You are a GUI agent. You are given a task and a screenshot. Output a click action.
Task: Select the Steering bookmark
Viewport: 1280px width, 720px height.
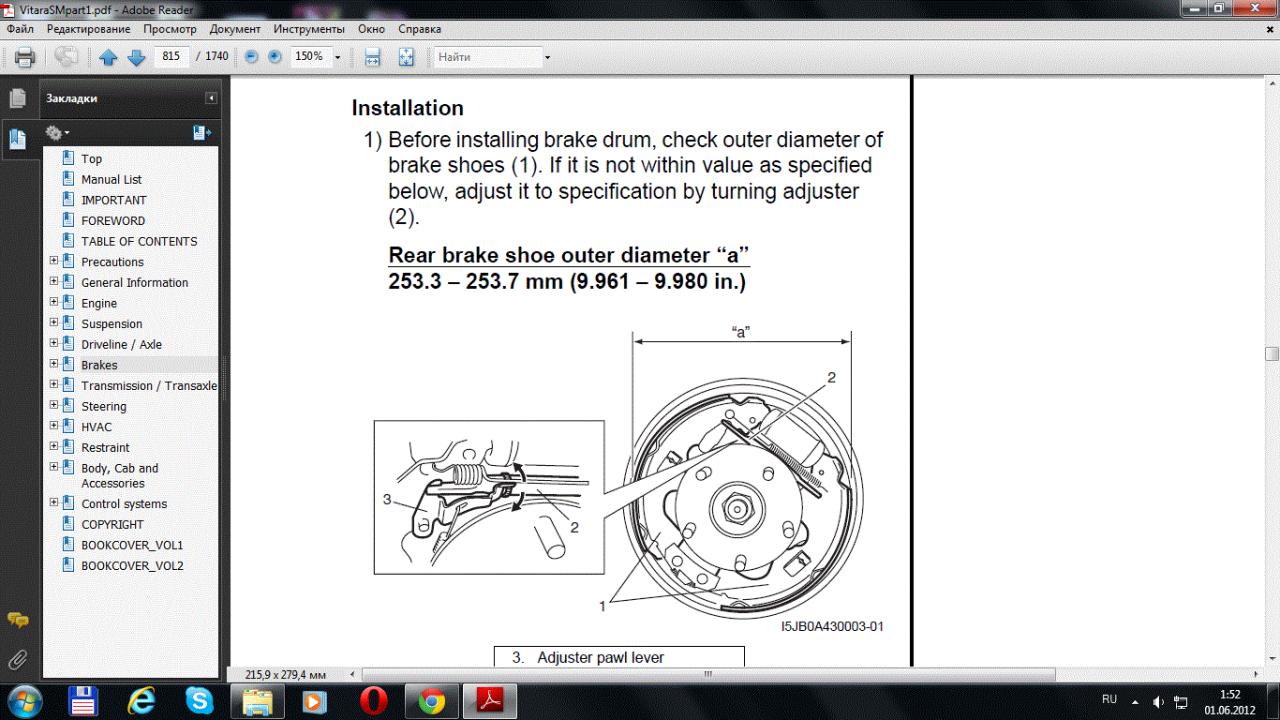point(104,406)
